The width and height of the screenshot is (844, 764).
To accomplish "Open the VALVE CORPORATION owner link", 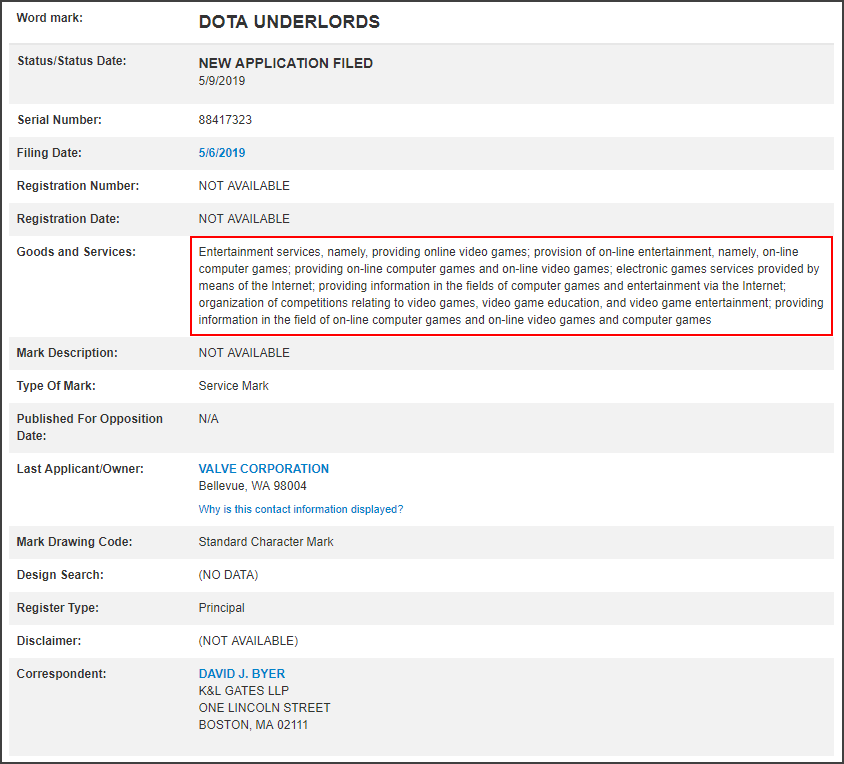I will click(x=263, y=469).
